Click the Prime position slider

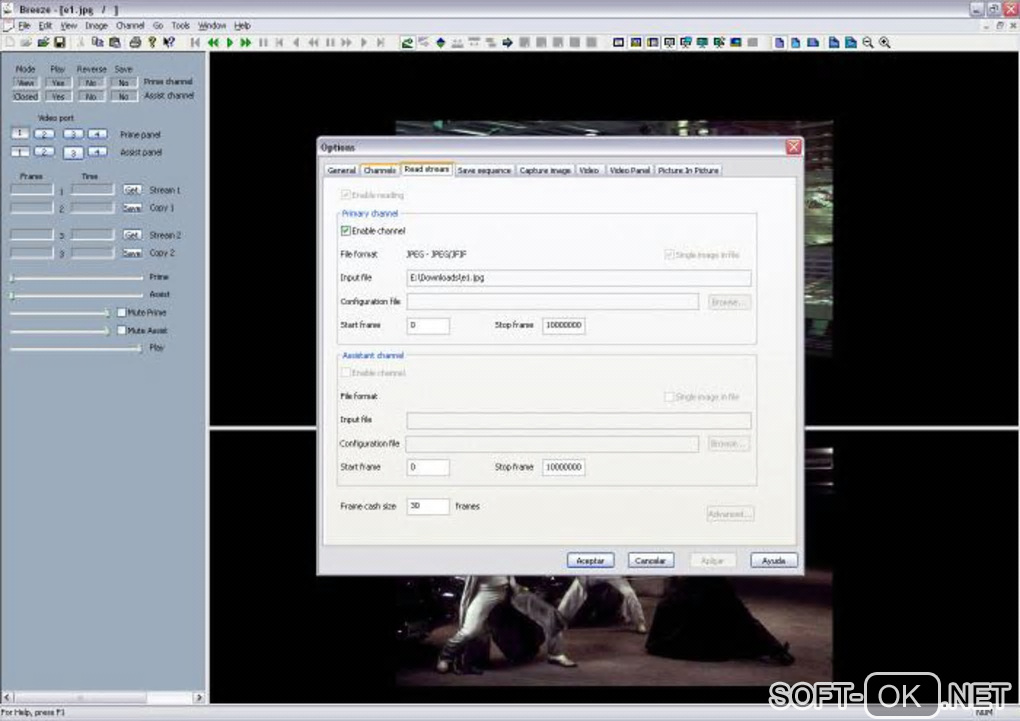(x=76, y=278)
